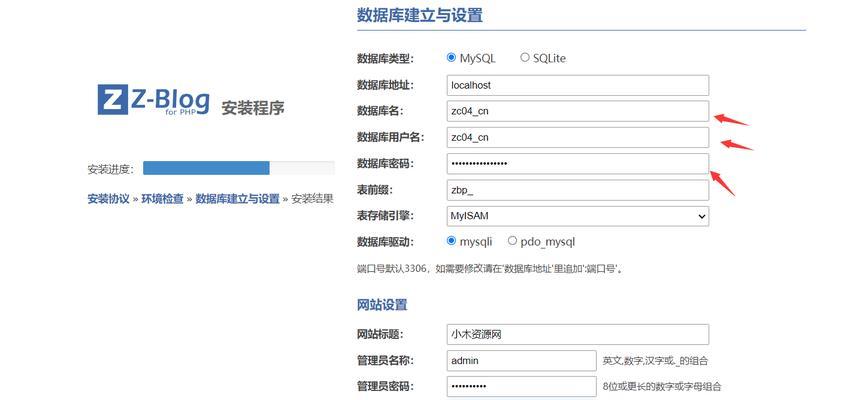Open the MyISAM storage engine dropdown

pyautogui.click(x=577, y=216)
